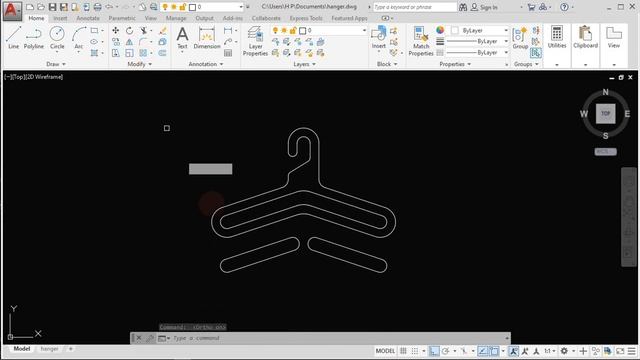This screenshot has height=360, width=640.
Task: Open the multiline Text tool
Action: coord(182,38)
